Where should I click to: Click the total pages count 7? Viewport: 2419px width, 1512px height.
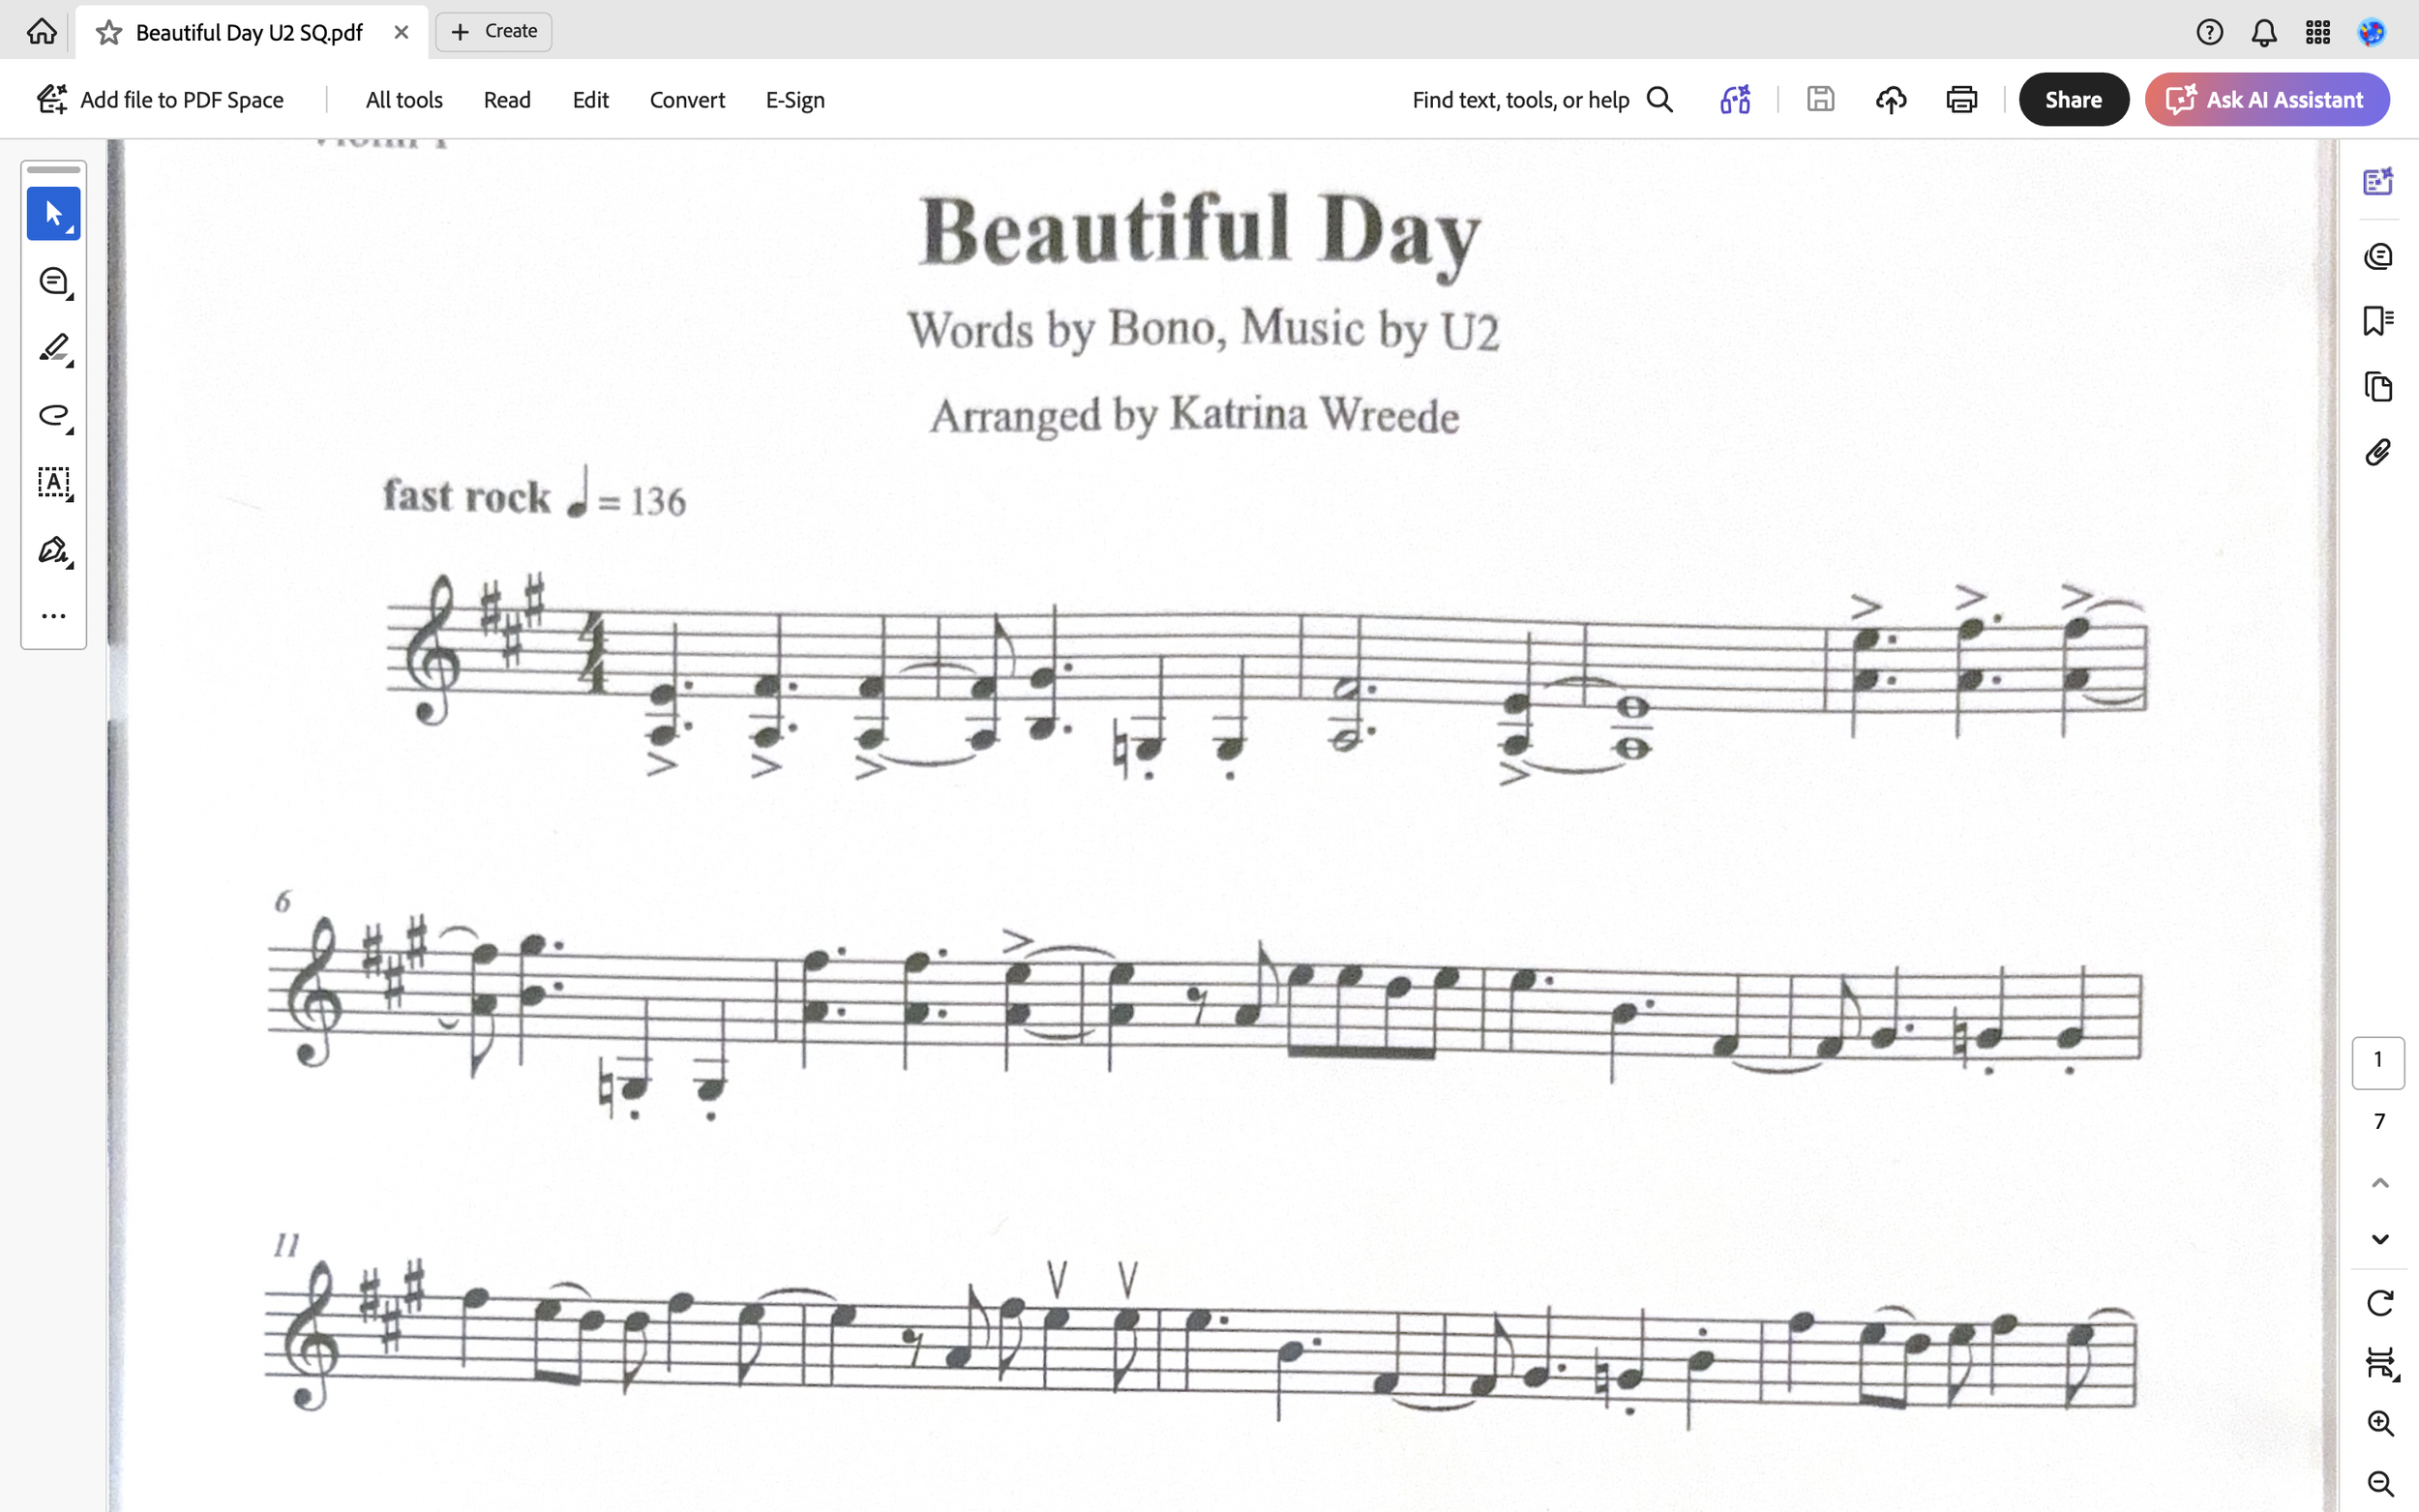point(2379,1122)
